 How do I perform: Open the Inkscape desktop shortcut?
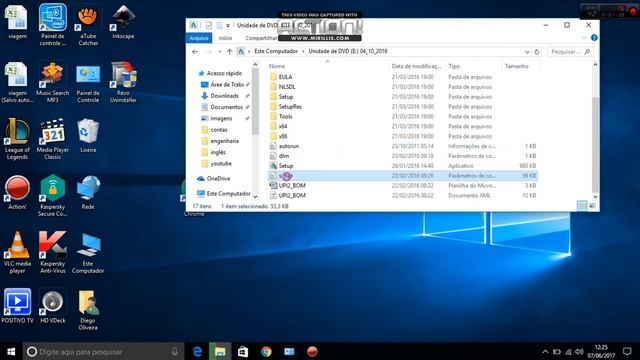point(123,22)
